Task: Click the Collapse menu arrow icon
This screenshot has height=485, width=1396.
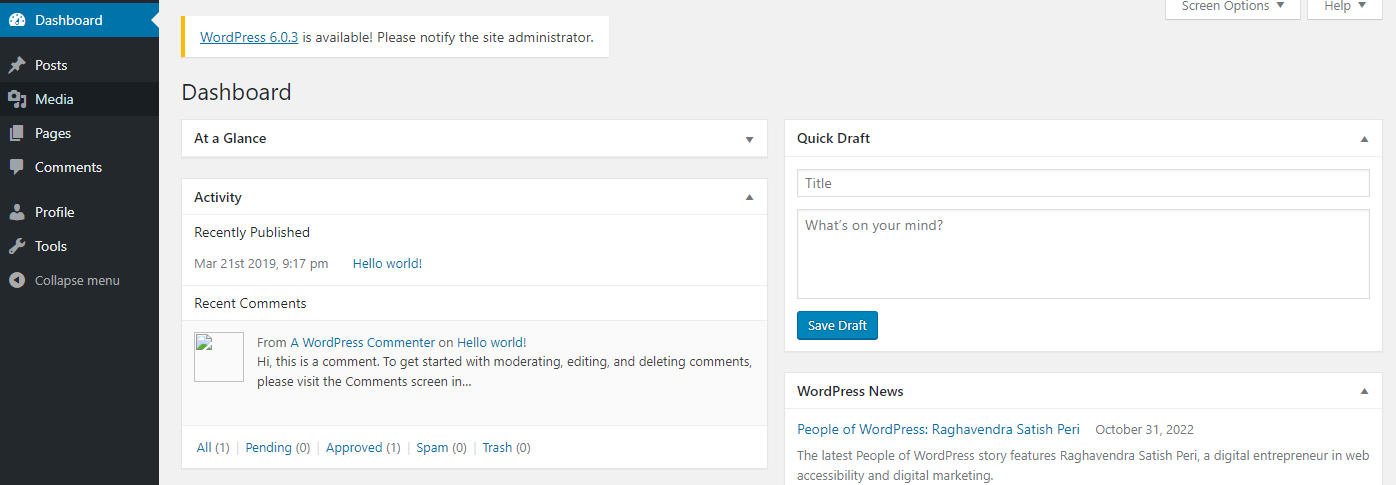Action: pos(17,281)
